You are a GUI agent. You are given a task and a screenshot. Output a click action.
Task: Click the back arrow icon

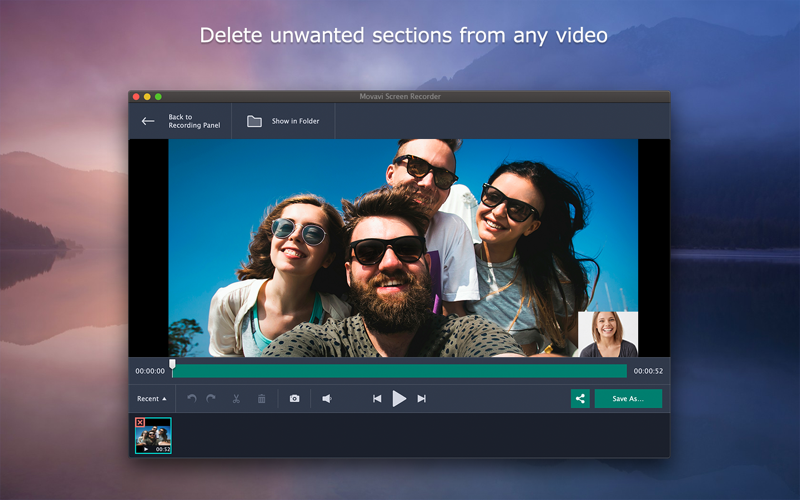pos(148,121)
